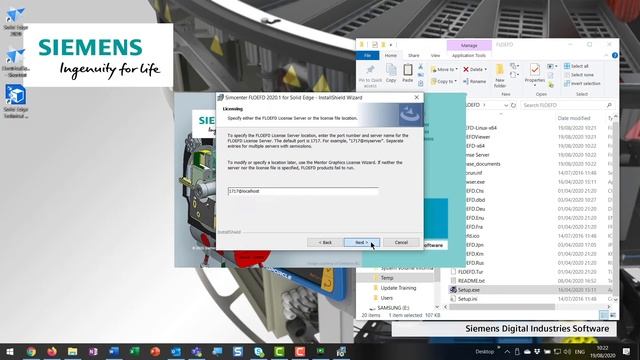Open the Easy access dropdown
640x360 pixels.
(x=514, y=75)
